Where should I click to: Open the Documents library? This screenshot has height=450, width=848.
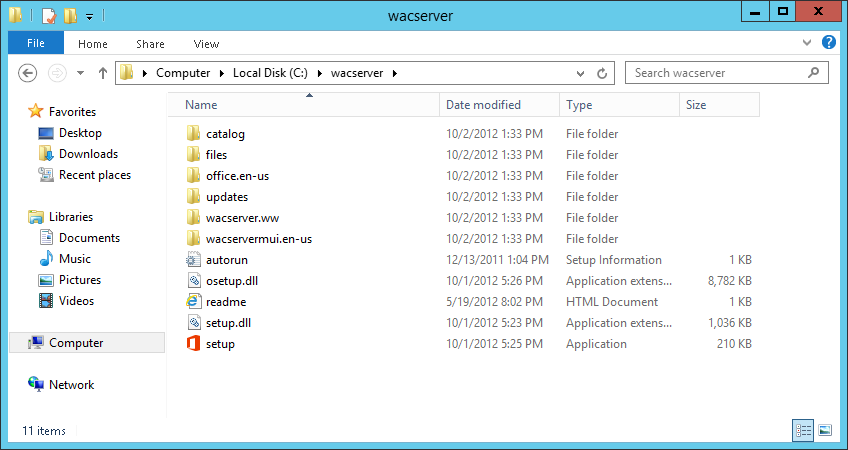coord(89,237)
